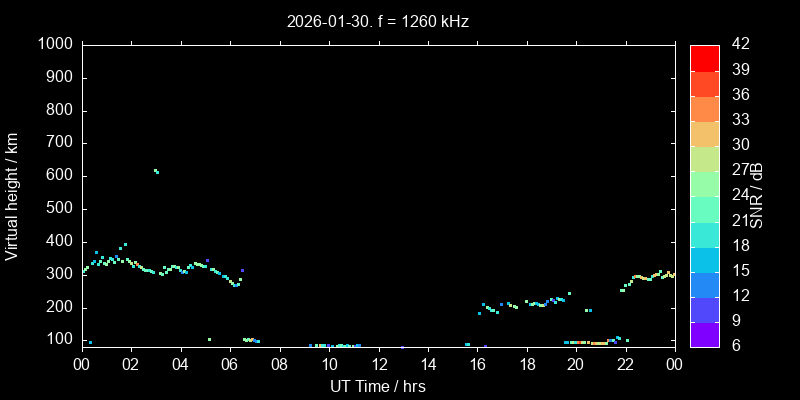Image resolution: width=800 pixels, height=400 pixels.
Task: Pick the yellow-green colorbar band between 27 and 30
Action: (705, 158)
